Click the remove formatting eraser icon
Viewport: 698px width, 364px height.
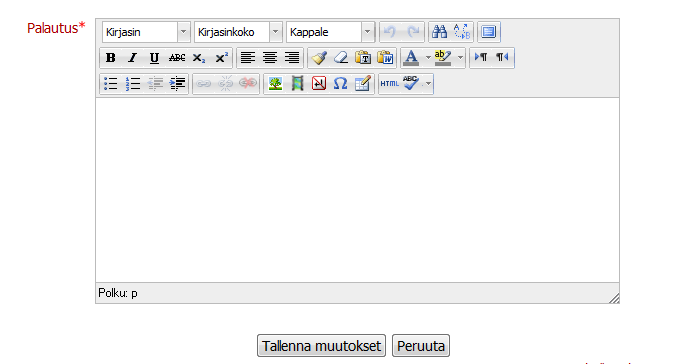341,58
